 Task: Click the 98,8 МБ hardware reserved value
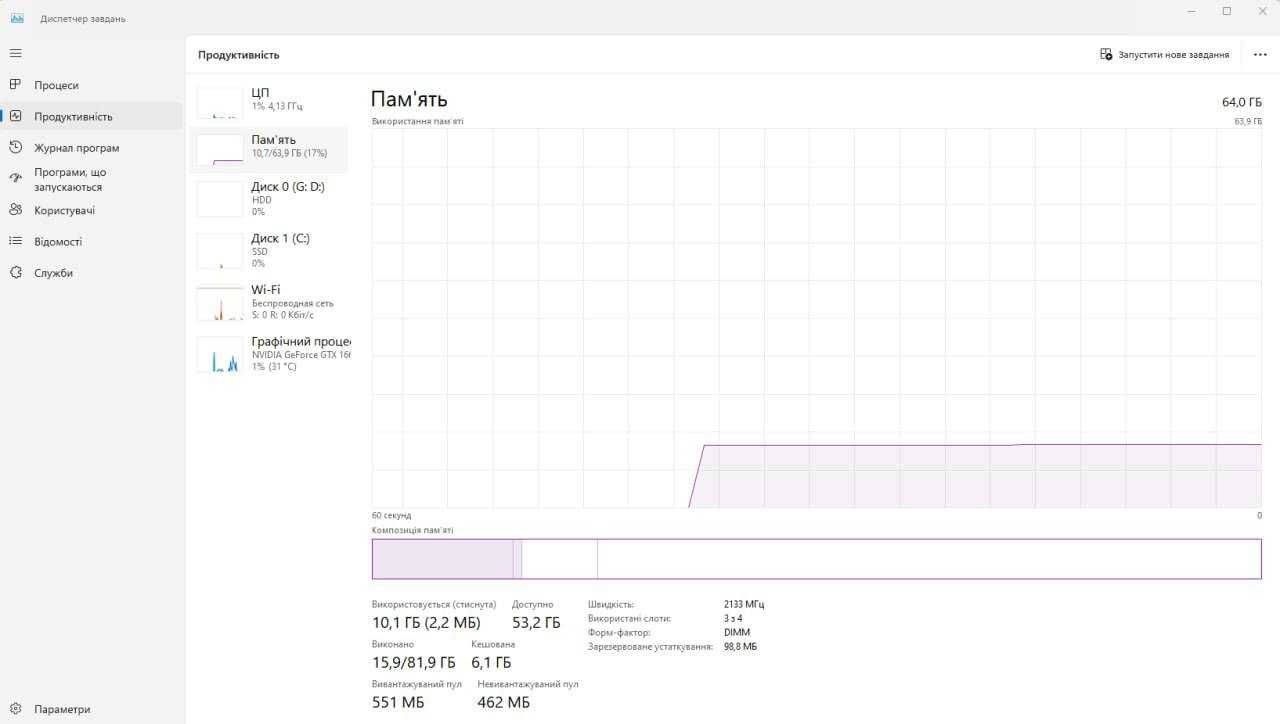(x=740, y=647)
